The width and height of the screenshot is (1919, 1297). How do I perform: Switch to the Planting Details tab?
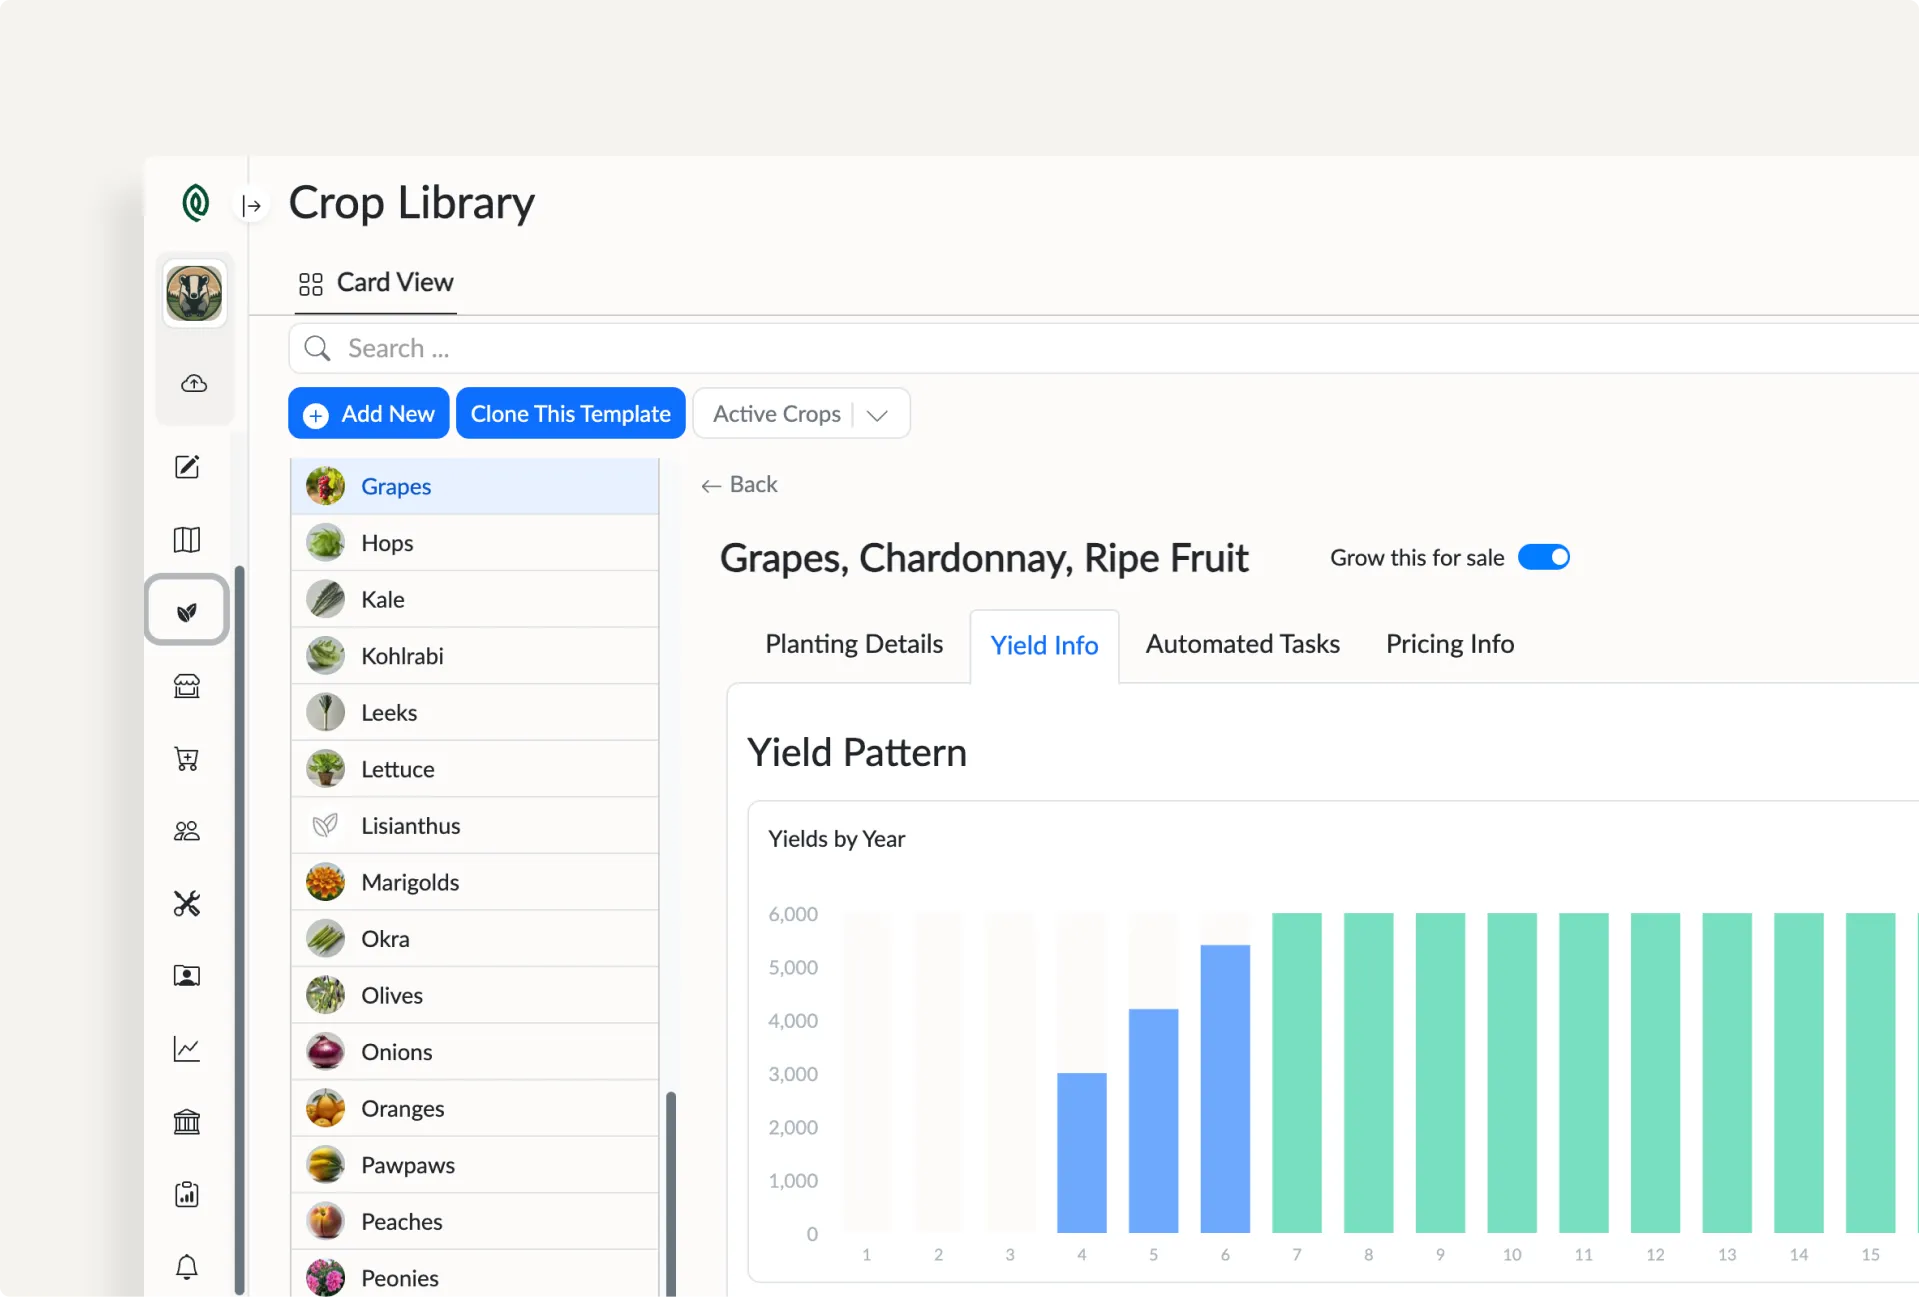pyautogui.click(x=853, y=644)
